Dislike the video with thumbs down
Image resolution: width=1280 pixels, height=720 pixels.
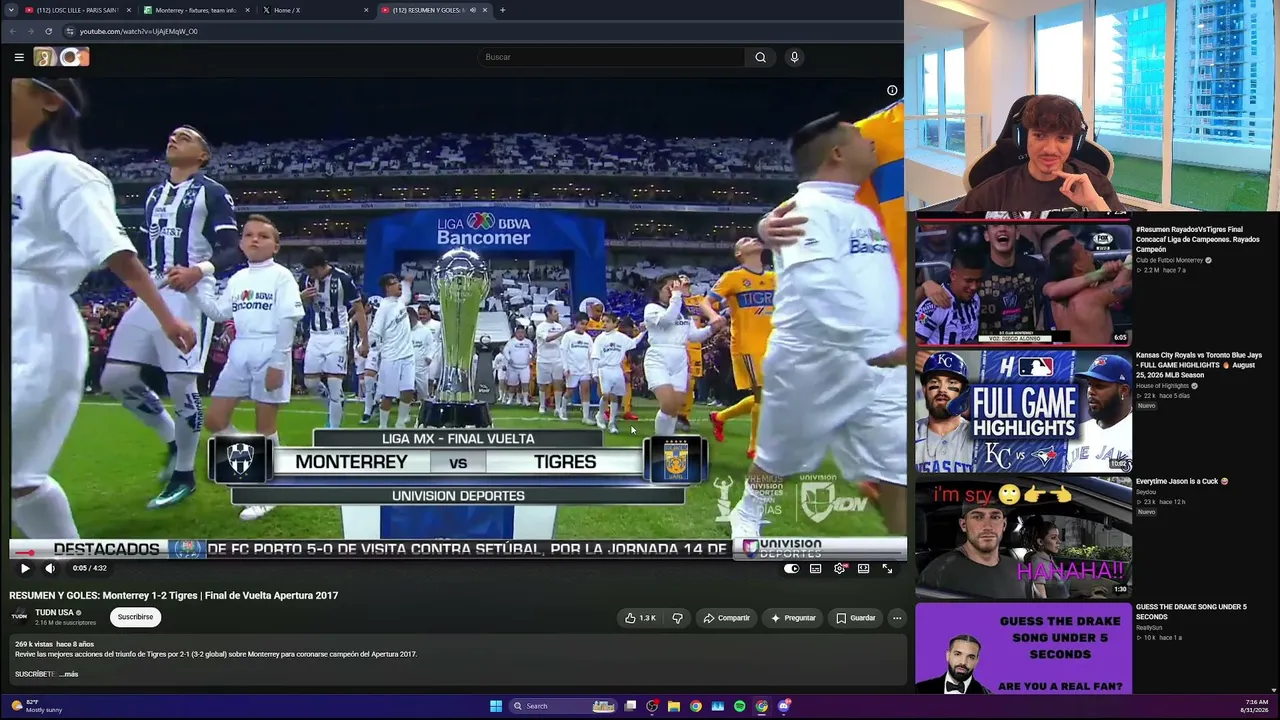point(677,618)
